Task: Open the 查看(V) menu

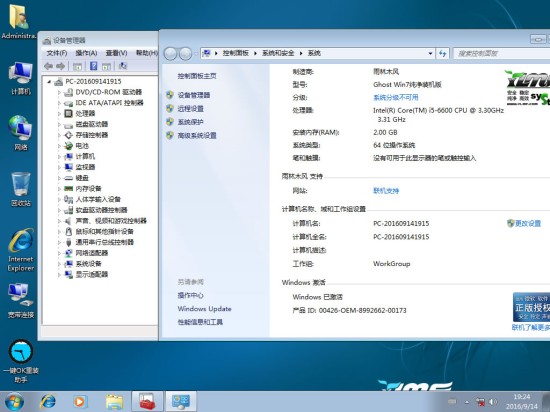Action: click(116, 53)
